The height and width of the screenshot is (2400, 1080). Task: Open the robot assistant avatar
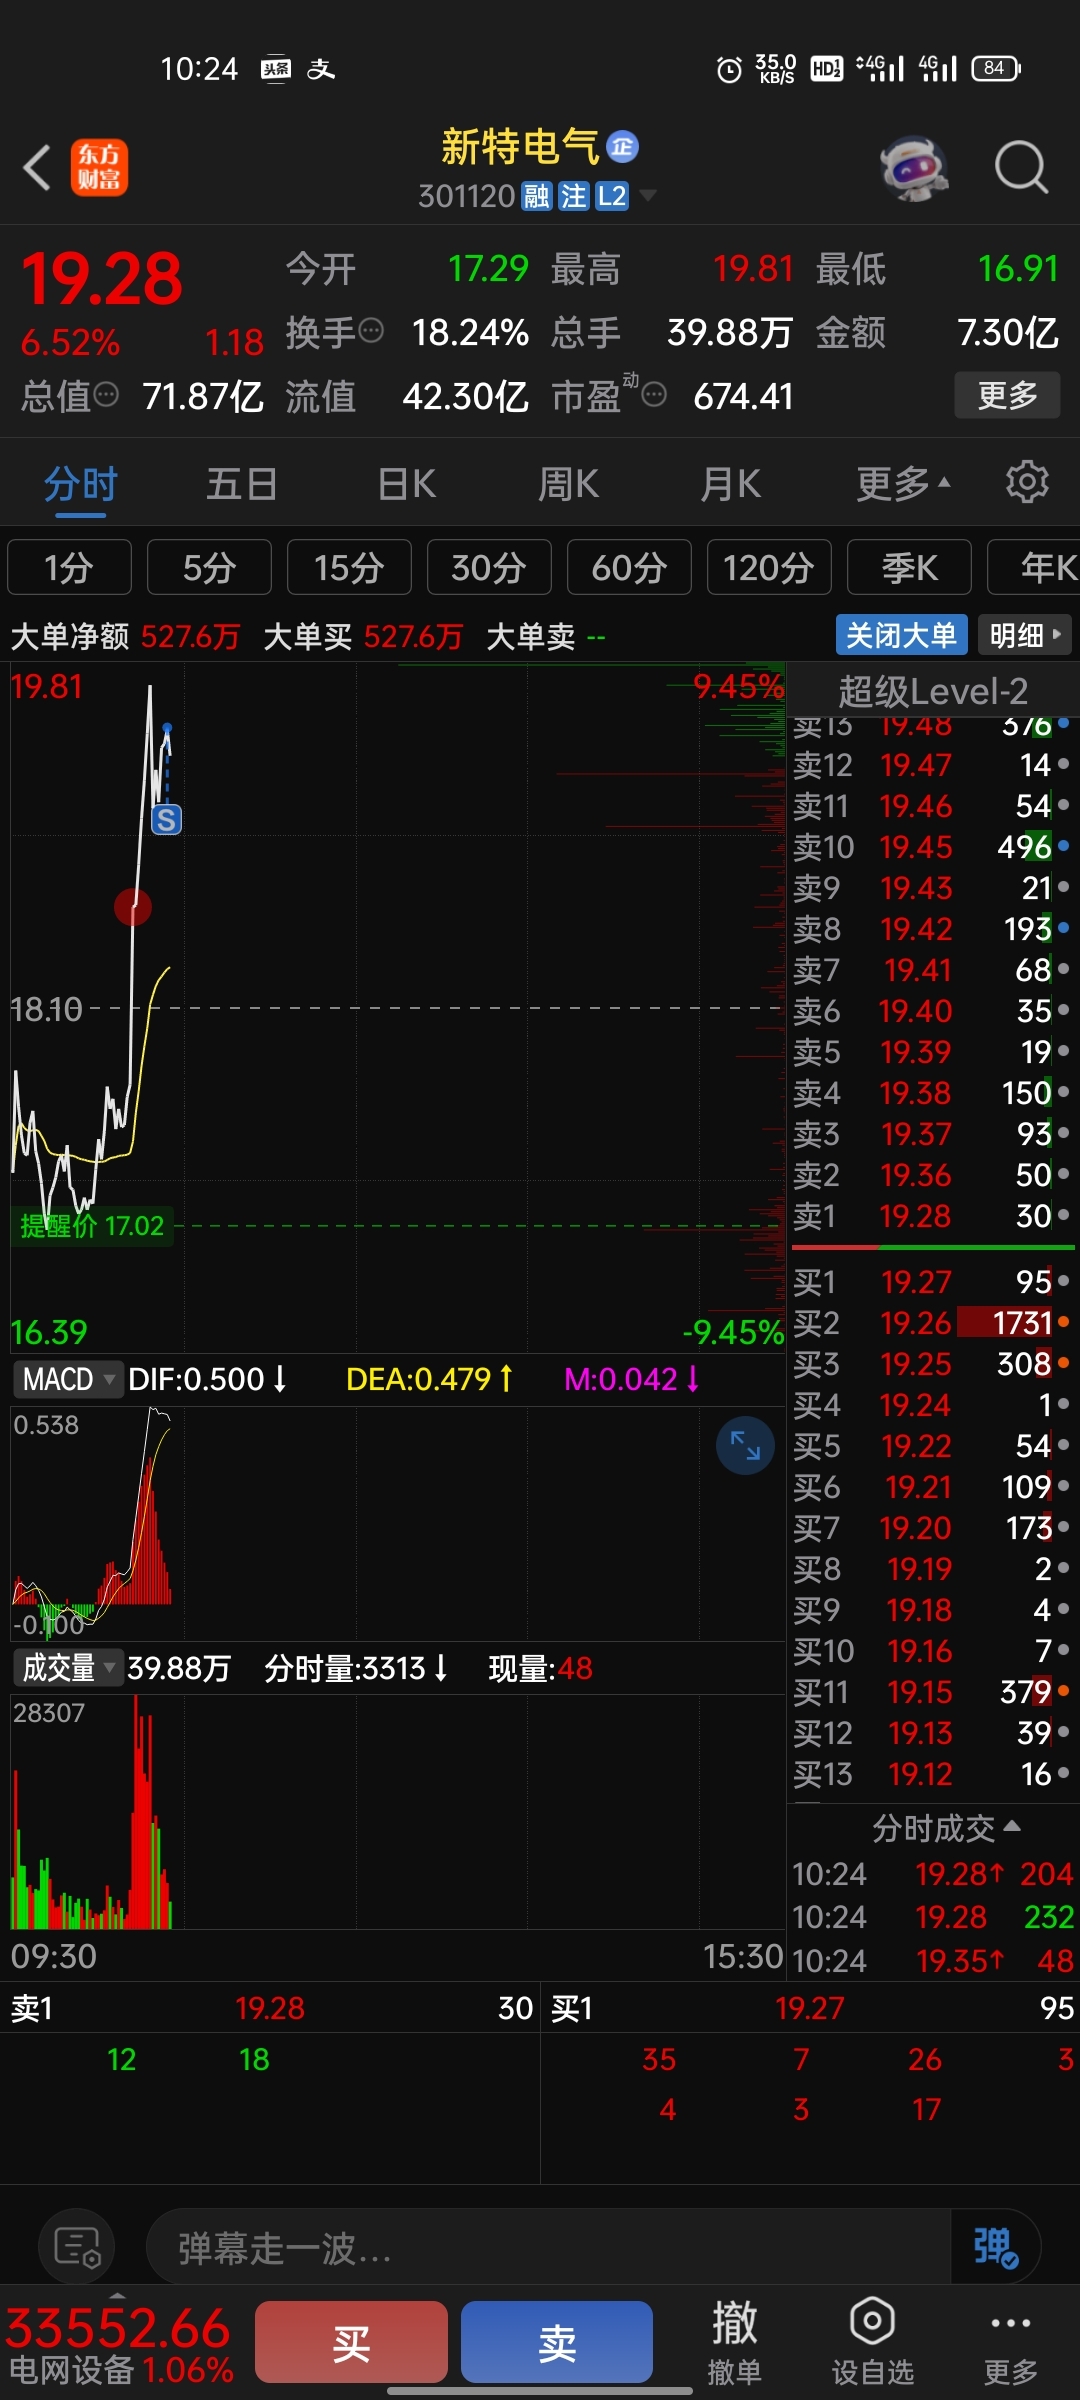tap(914, 167)
